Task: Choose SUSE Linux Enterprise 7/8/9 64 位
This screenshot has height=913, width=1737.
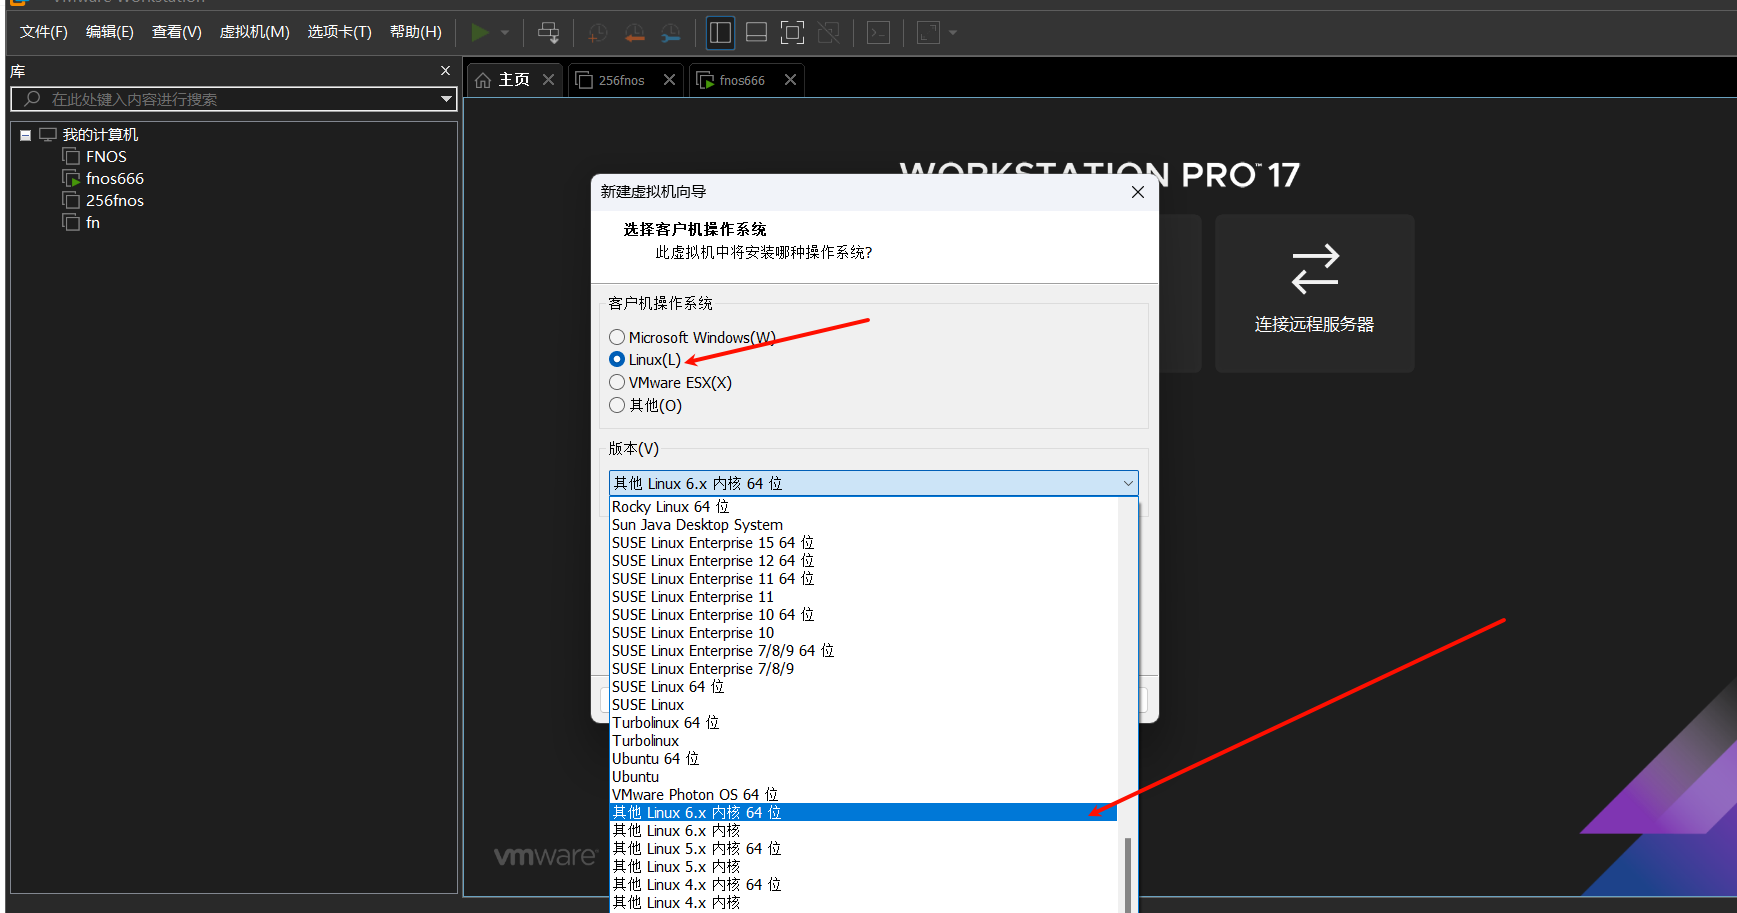Action: click(x=863, y=651)
